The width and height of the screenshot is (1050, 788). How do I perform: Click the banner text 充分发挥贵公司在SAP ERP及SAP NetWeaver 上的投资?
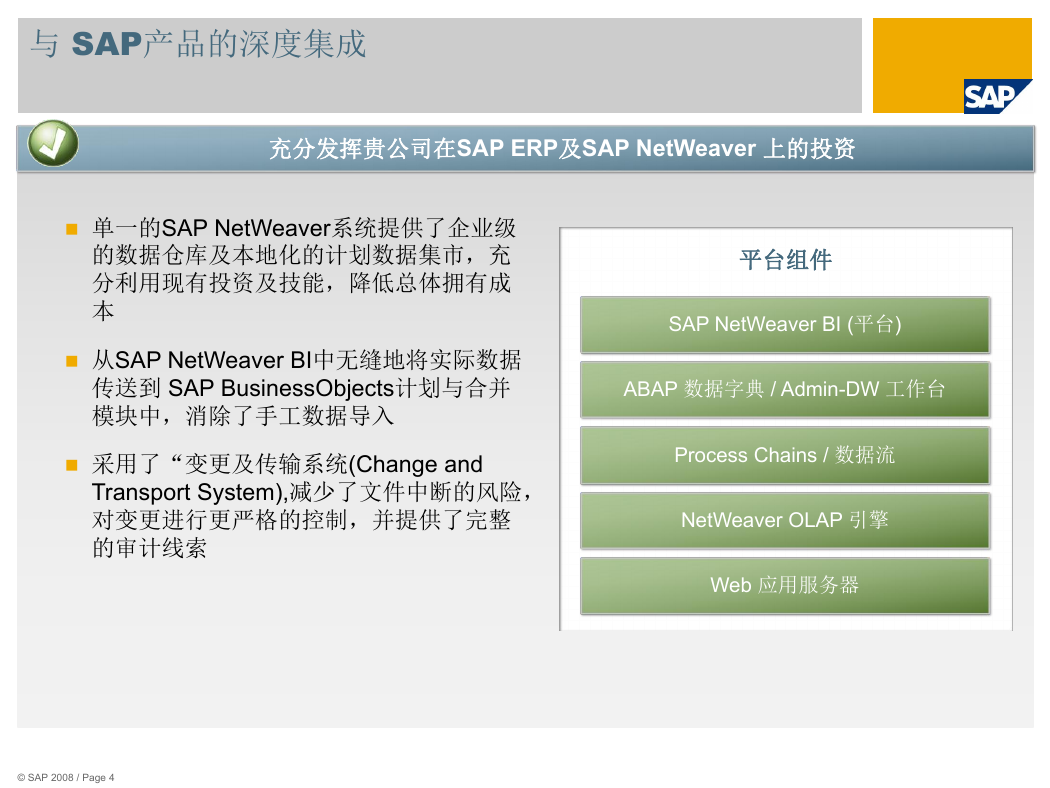[x=562, y=148]
